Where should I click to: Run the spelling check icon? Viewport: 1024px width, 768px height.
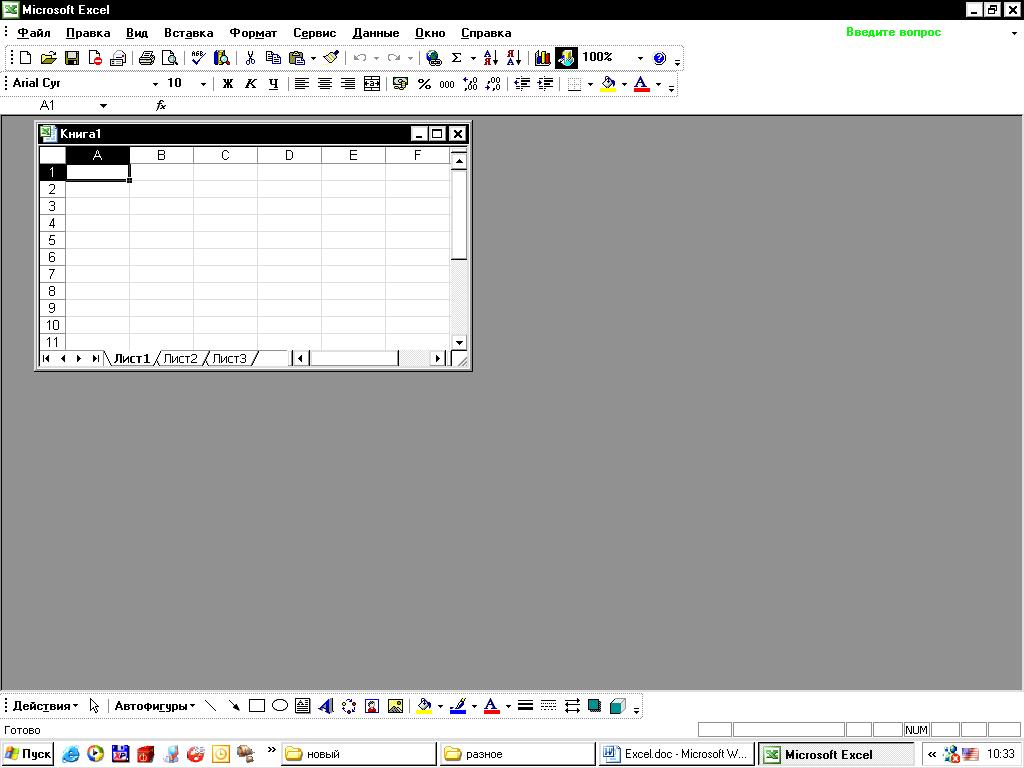coord(198,58)
